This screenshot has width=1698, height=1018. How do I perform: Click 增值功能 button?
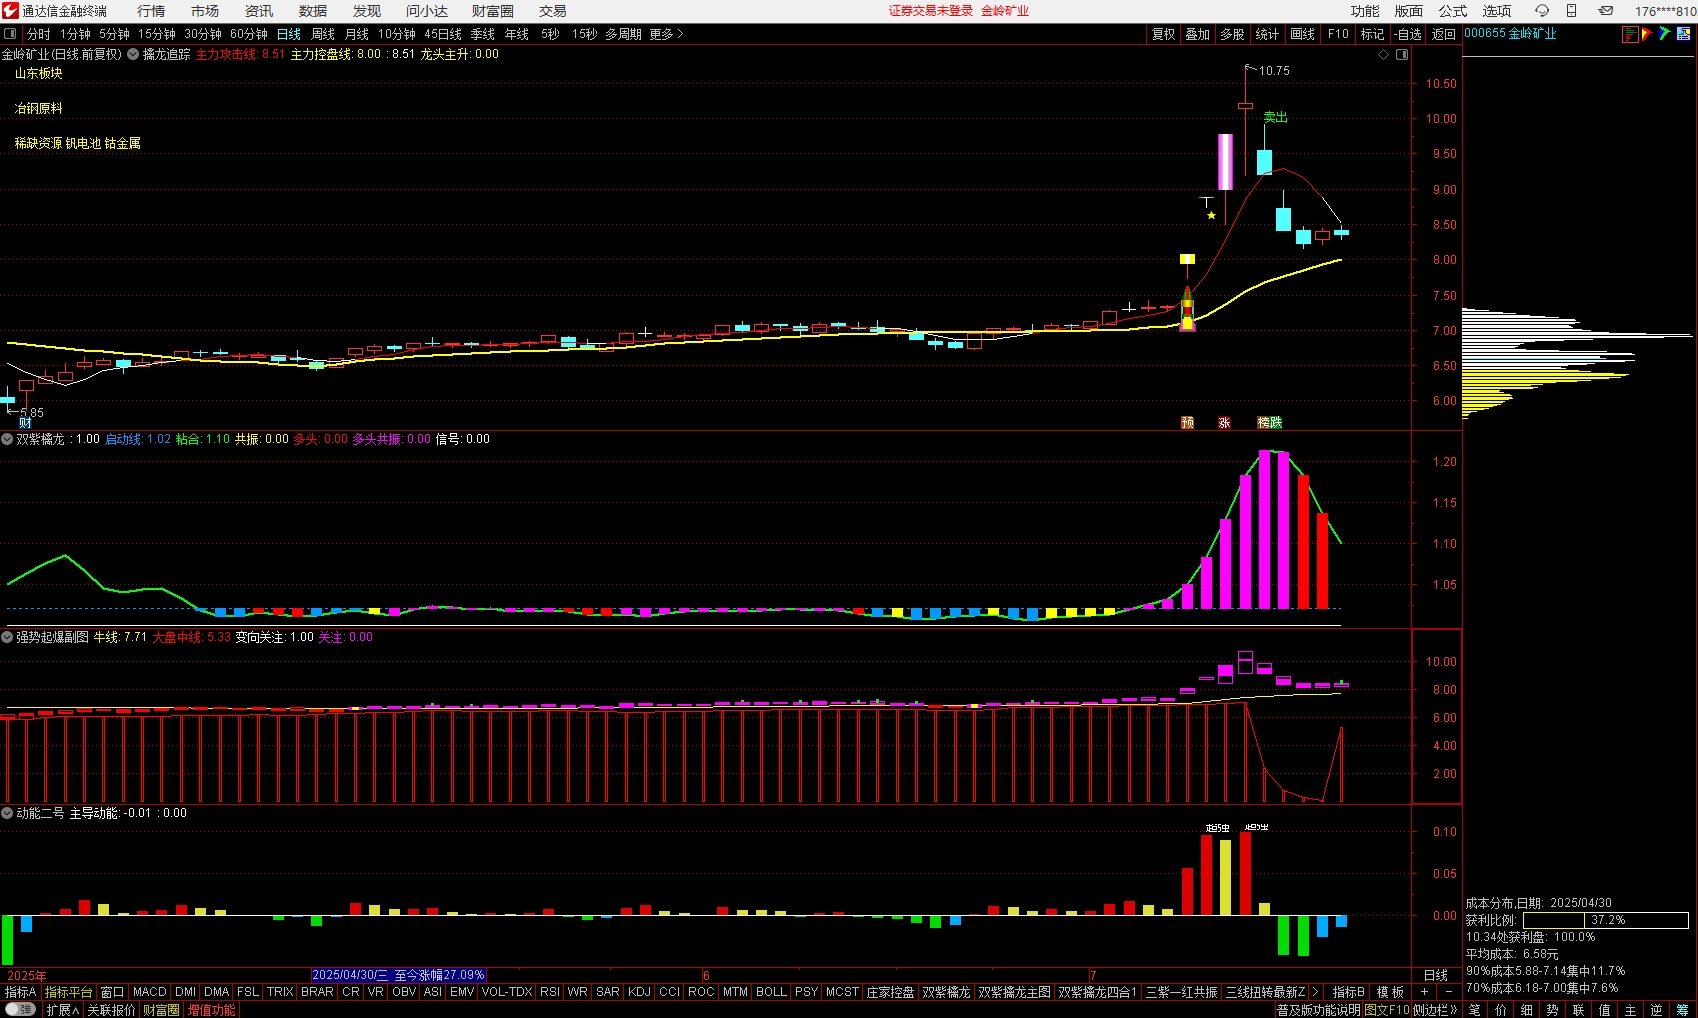(212, 1010)
